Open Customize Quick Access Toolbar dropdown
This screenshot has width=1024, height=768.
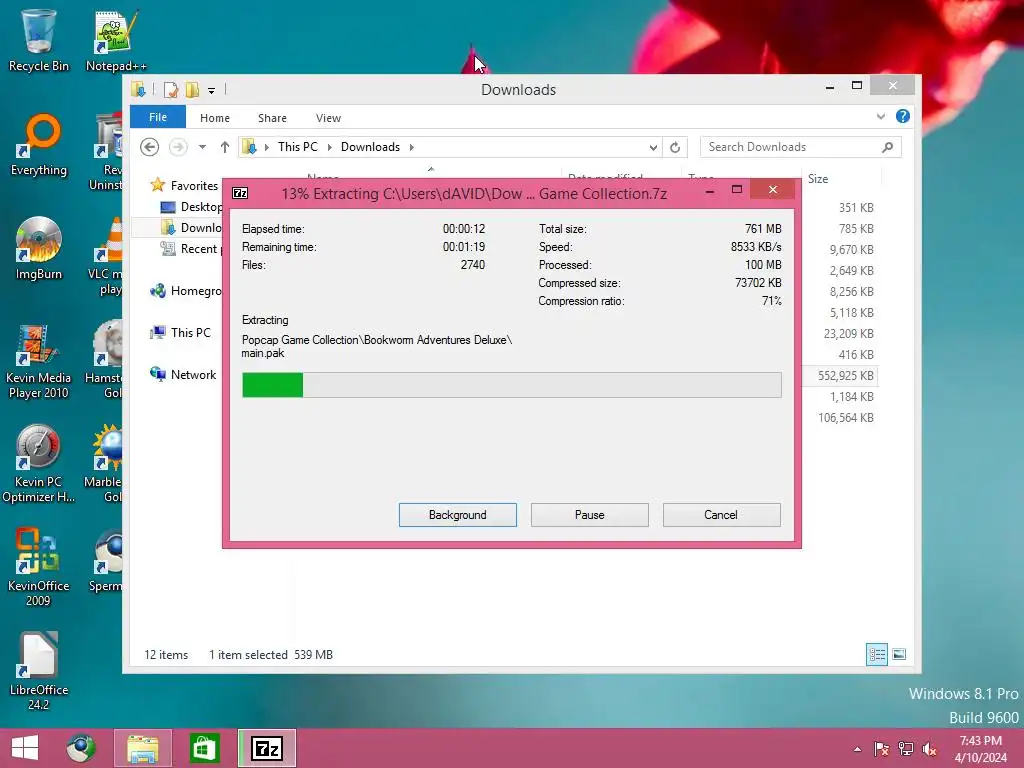tap(212, 91)
